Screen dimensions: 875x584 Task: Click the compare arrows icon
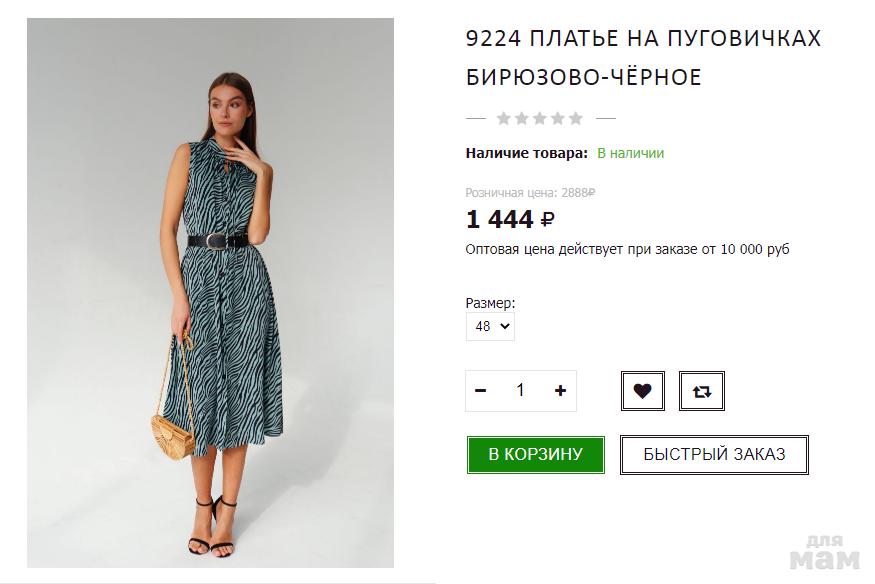(x=701, y=391)
